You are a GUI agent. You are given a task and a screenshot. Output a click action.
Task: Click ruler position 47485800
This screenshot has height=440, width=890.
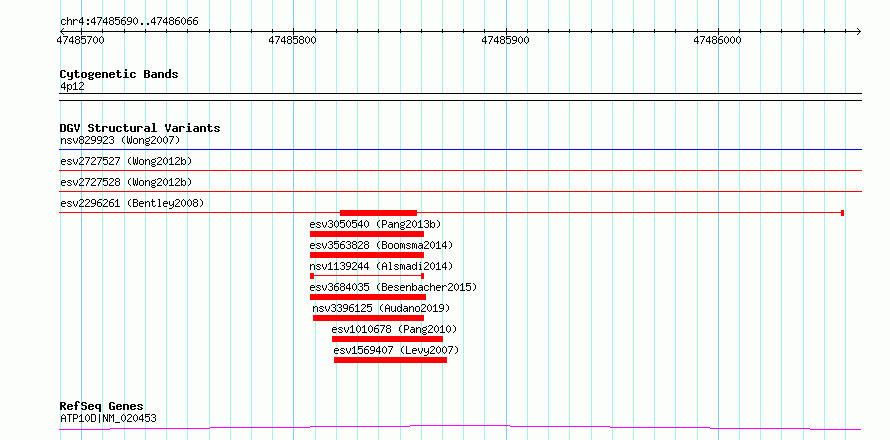pos(293,40)
